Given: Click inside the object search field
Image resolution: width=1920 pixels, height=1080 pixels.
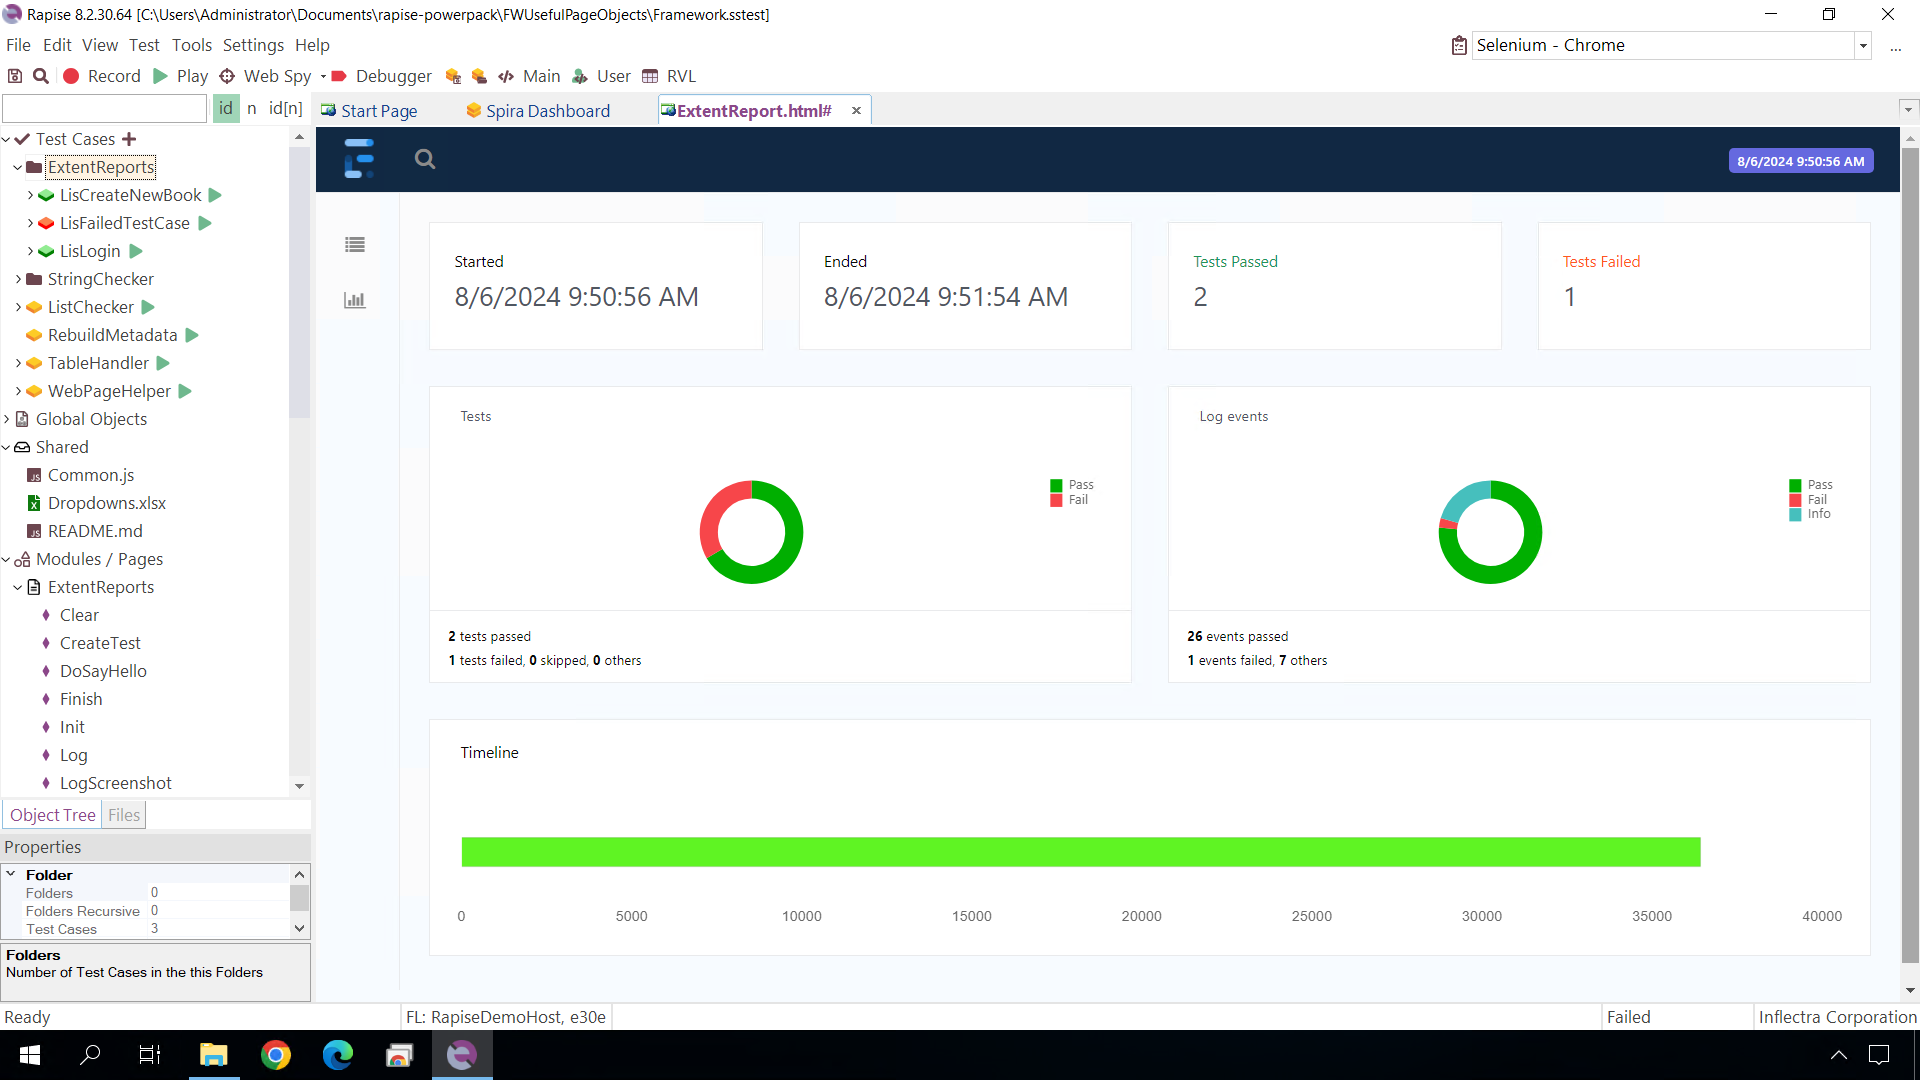Looking at the screenshot, I should click(104, 107).
